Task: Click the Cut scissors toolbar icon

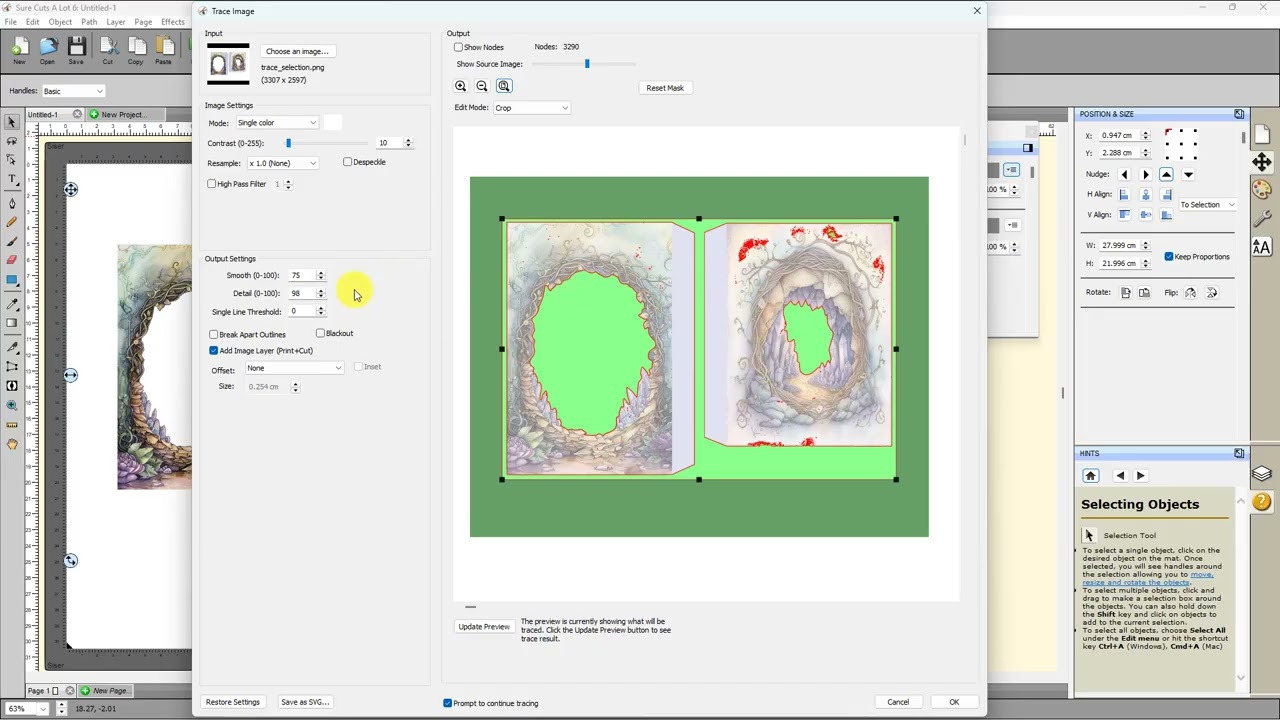Action: [x=107, y=50]
